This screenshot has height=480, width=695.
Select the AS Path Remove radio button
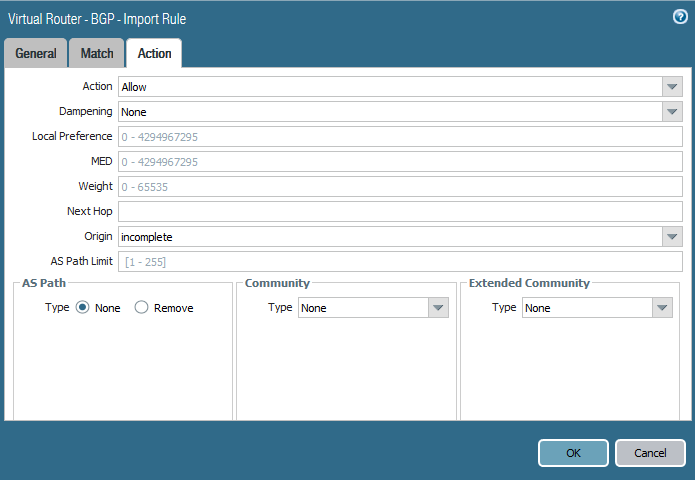142,308
